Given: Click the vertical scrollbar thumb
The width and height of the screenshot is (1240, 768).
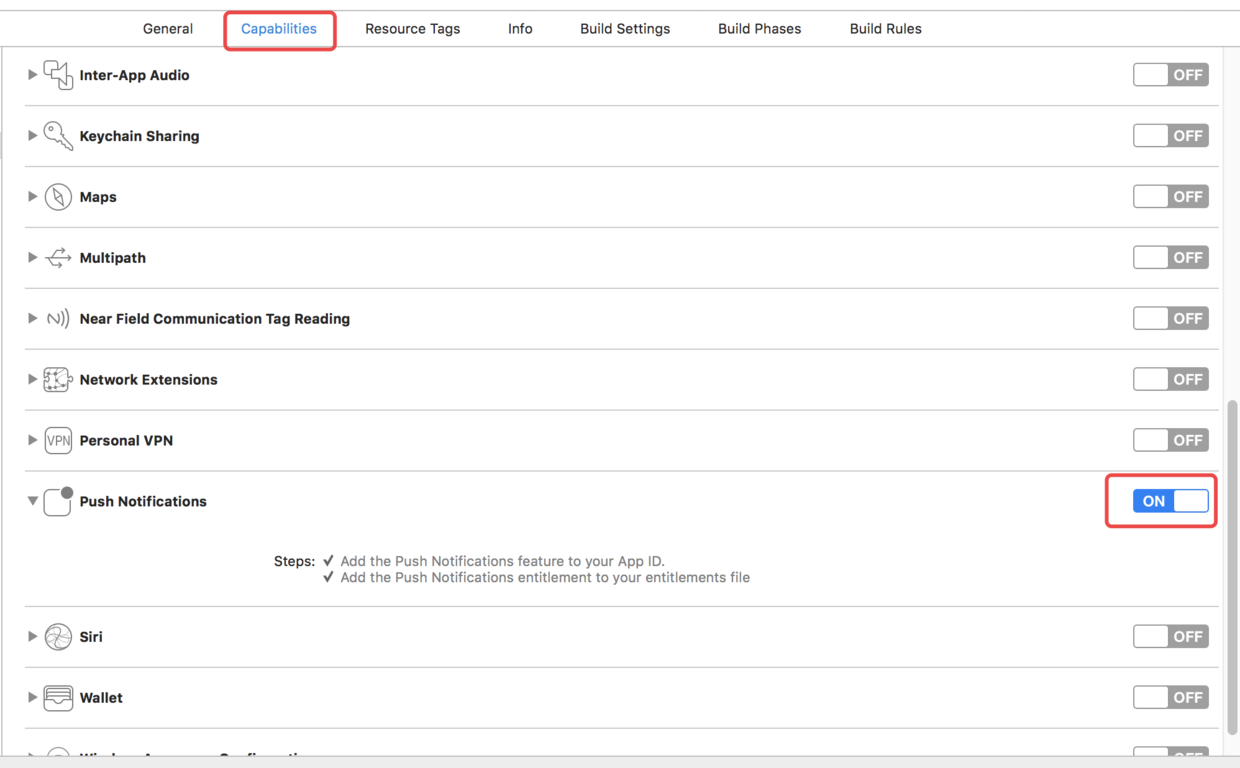Looking at the screenshot, I should (1232, 566).
